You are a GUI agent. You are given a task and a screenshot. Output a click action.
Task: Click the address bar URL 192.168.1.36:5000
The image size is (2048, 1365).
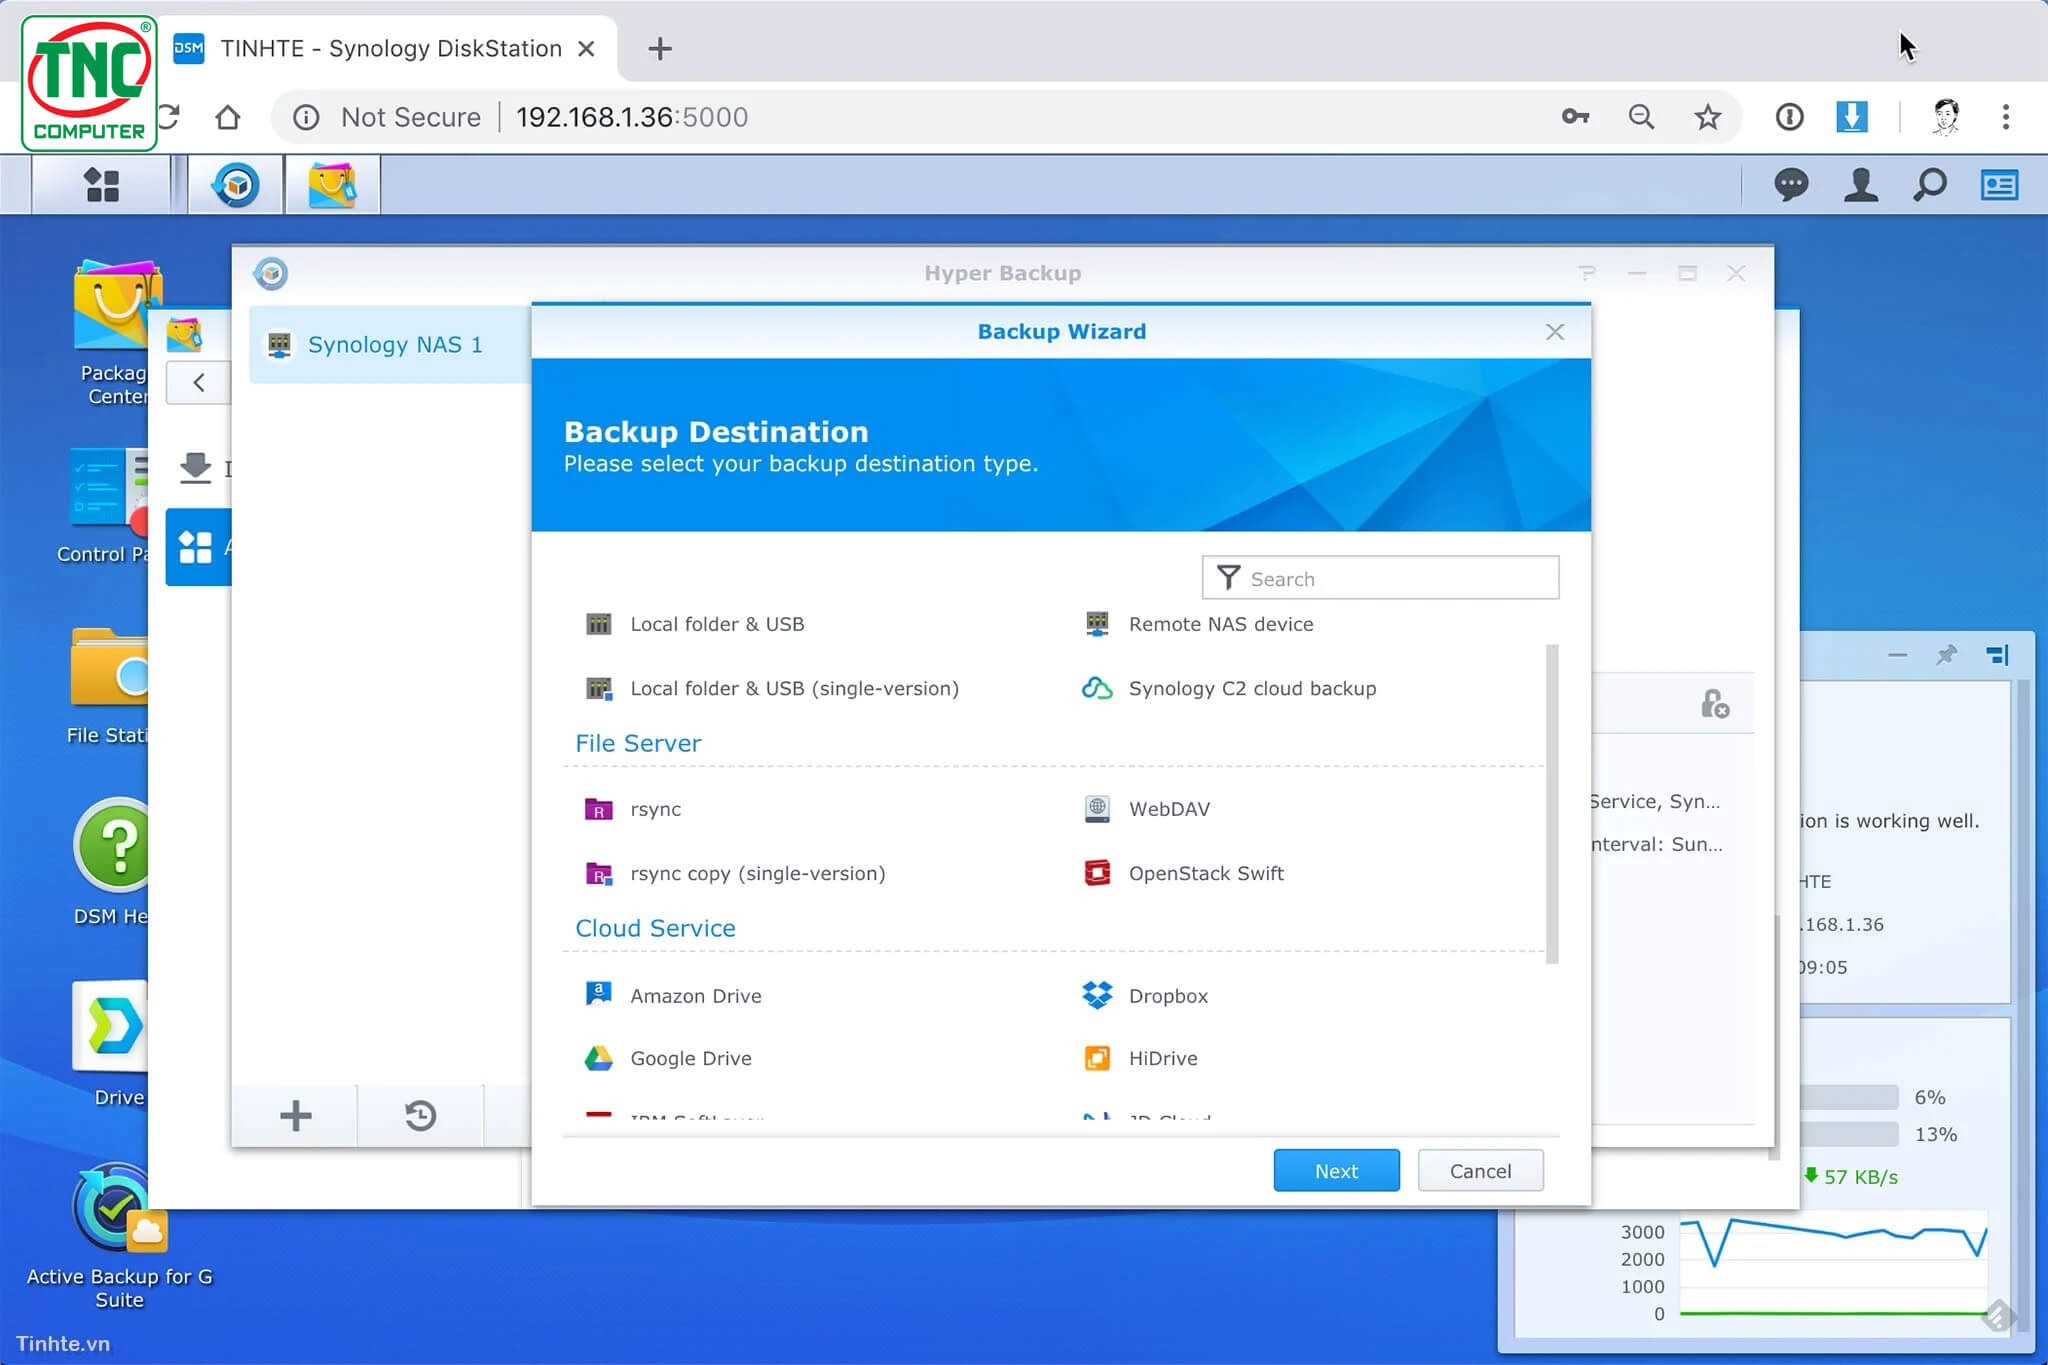632,117
